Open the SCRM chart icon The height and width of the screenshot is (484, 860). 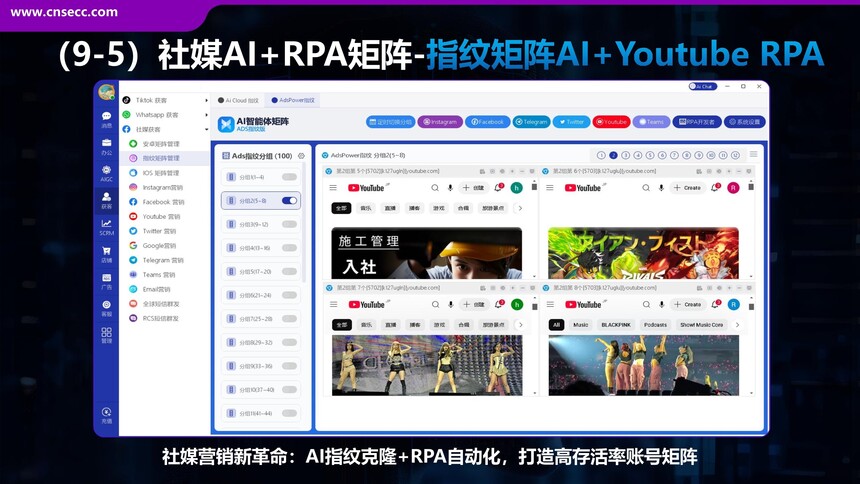106,227
